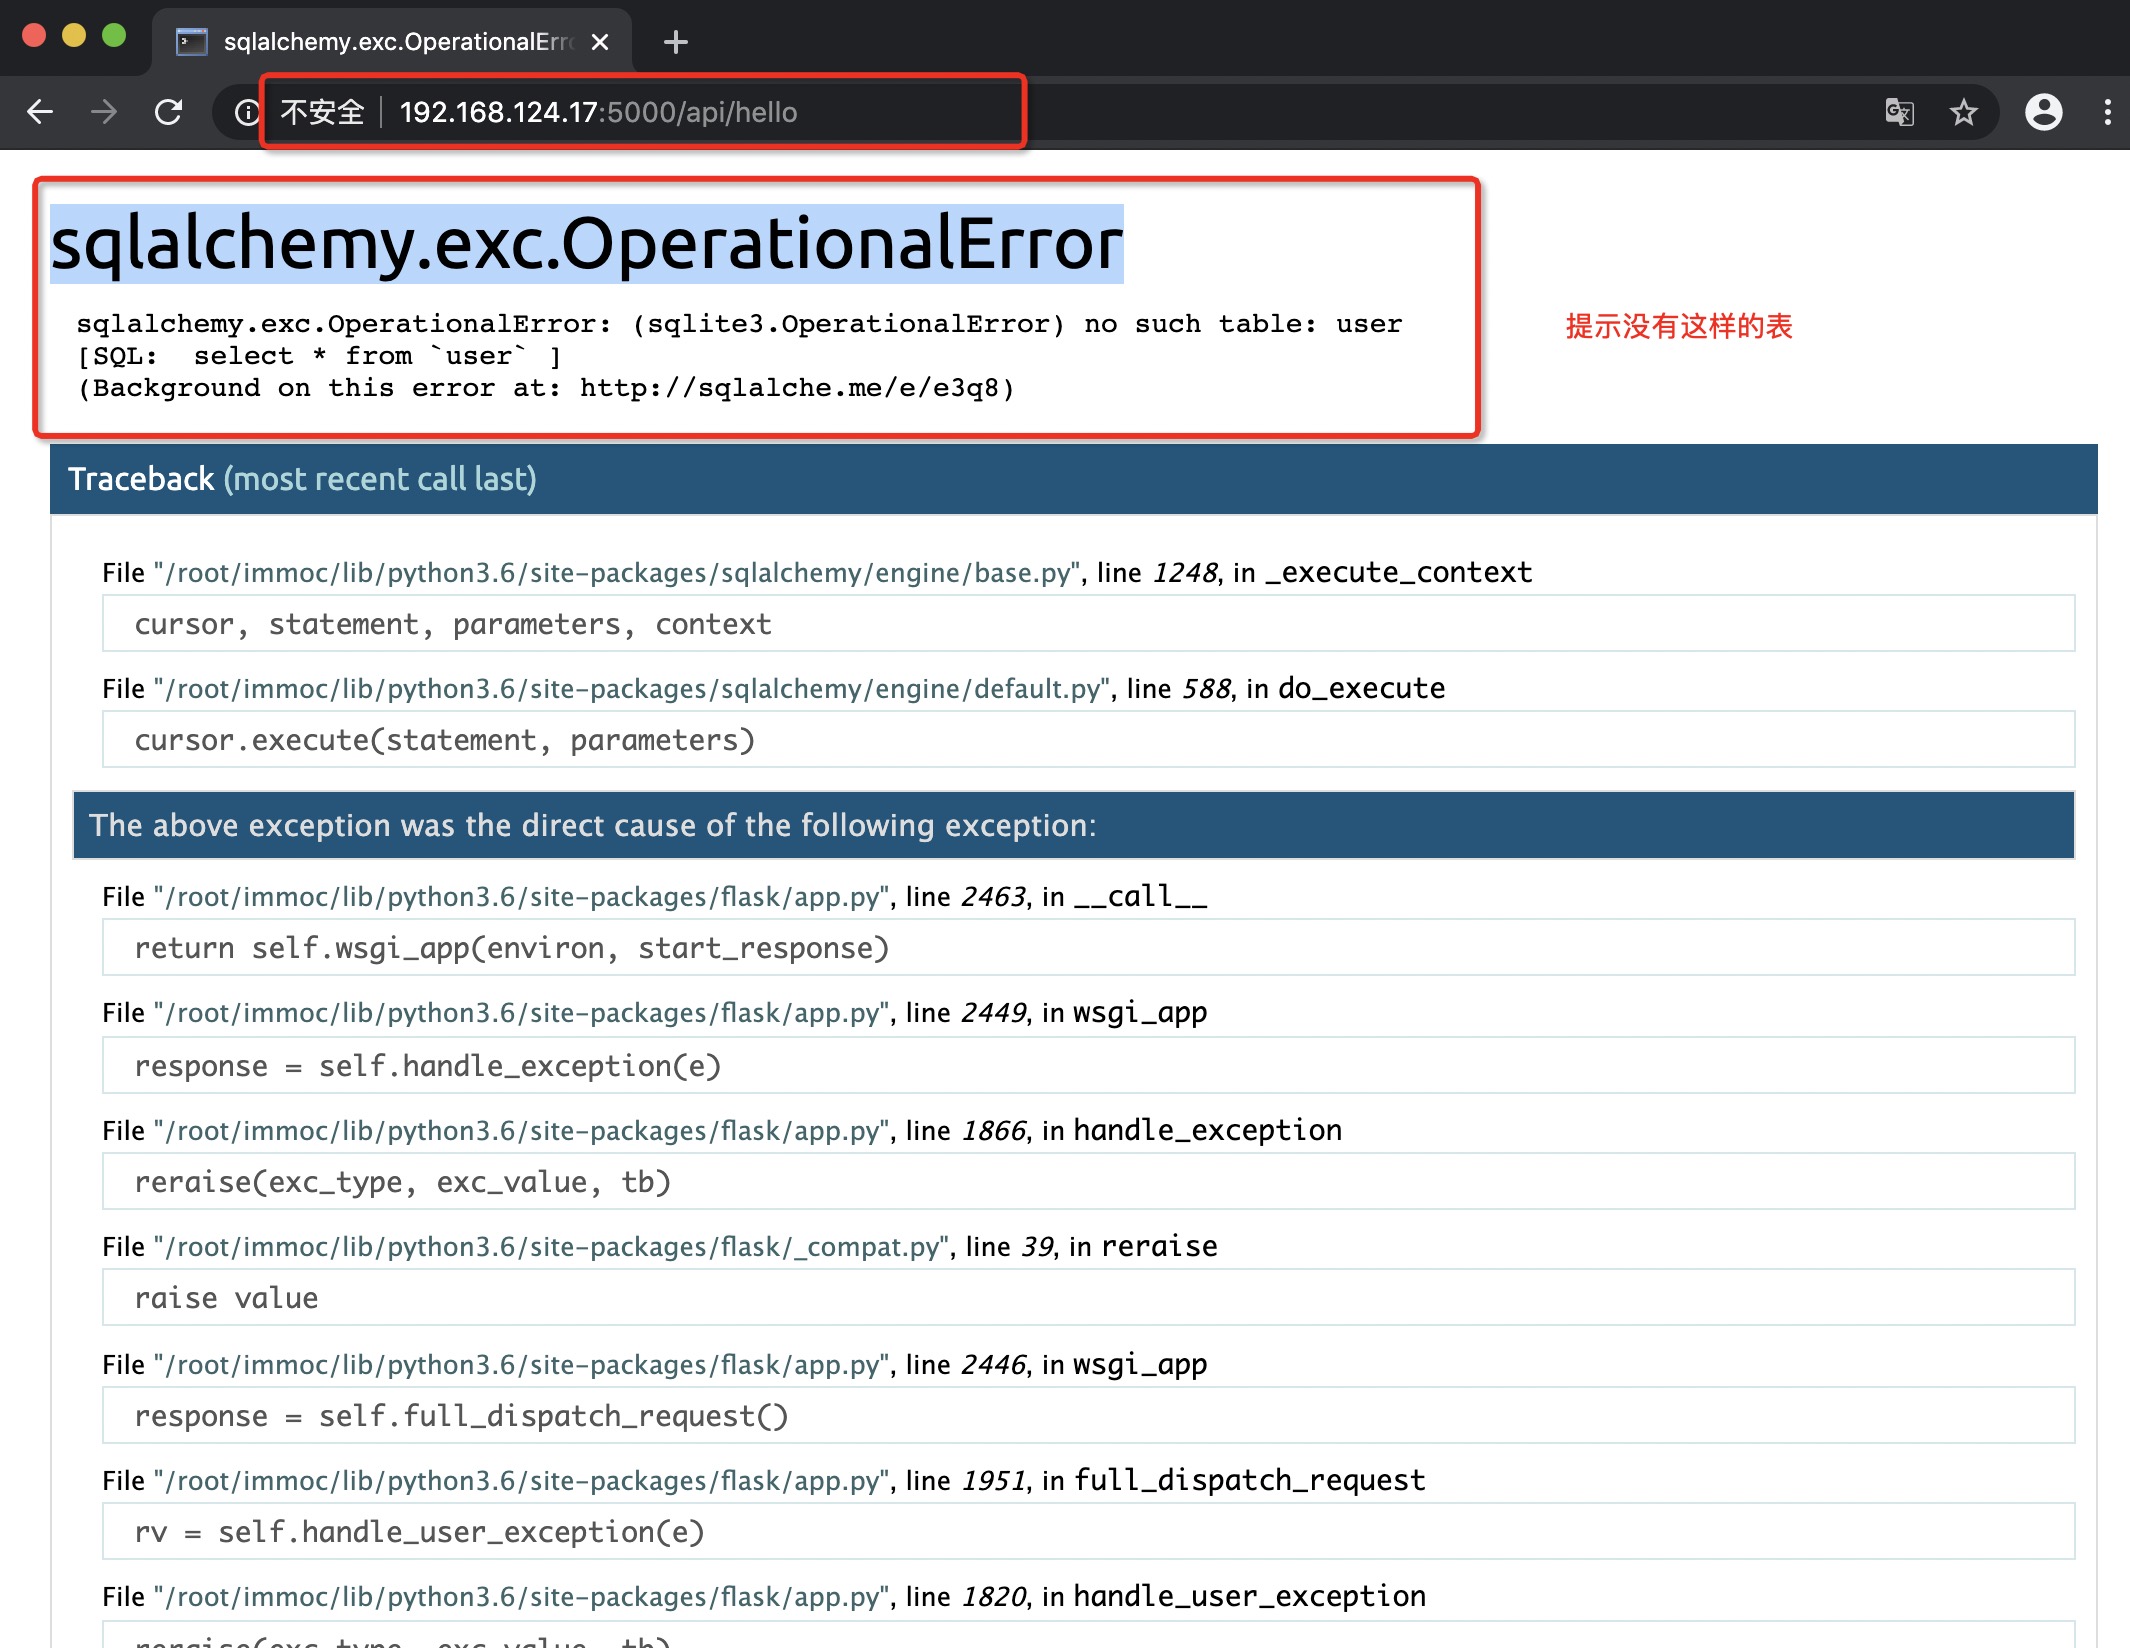Screen dimensions: 2130x1648
Task: Click the red macOS close window button
Action: [34, 35]
